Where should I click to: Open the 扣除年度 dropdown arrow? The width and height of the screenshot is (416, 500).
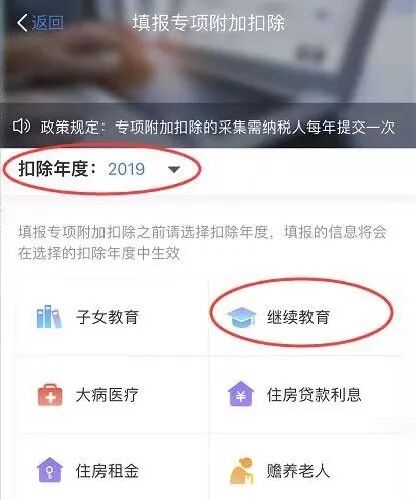click(174, 170)
